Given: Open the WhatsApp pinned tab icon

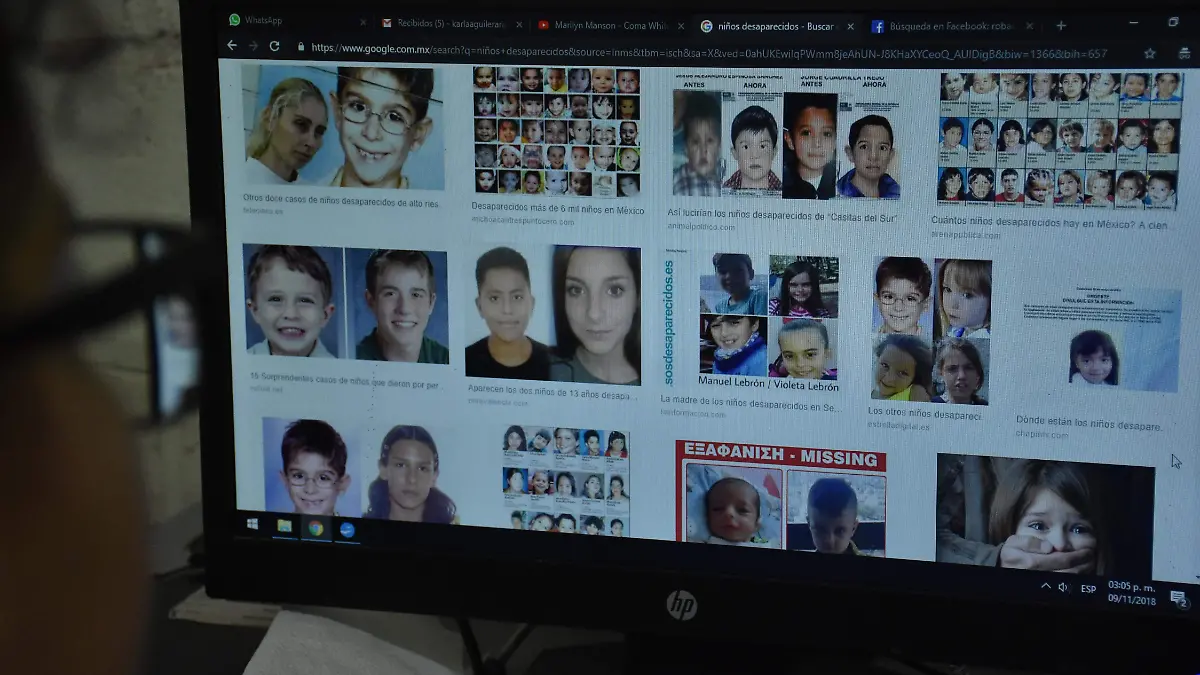Looking at the screenshot, I should point(235,20).
